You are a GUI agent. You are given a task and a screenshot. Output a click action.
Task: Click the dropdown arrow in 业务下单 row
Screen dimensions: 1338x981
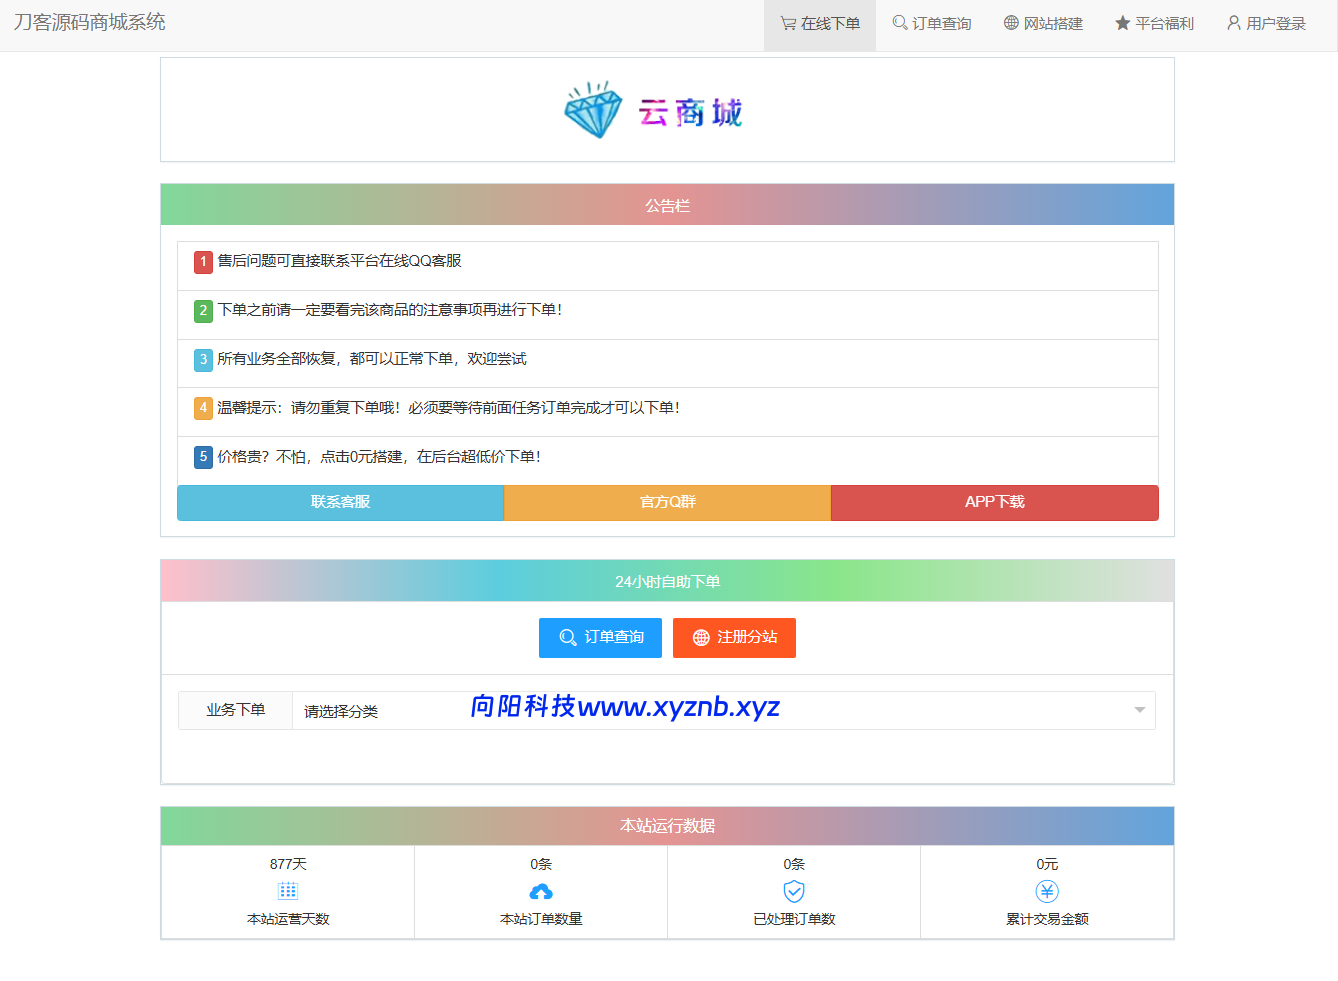[1139, 711]
